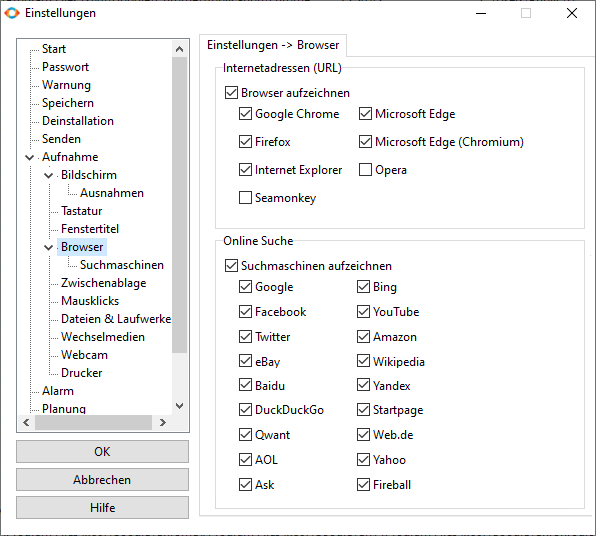Click the Abbrechen button
The width and height of the screenshot is (596, 536).
(102, 480)
